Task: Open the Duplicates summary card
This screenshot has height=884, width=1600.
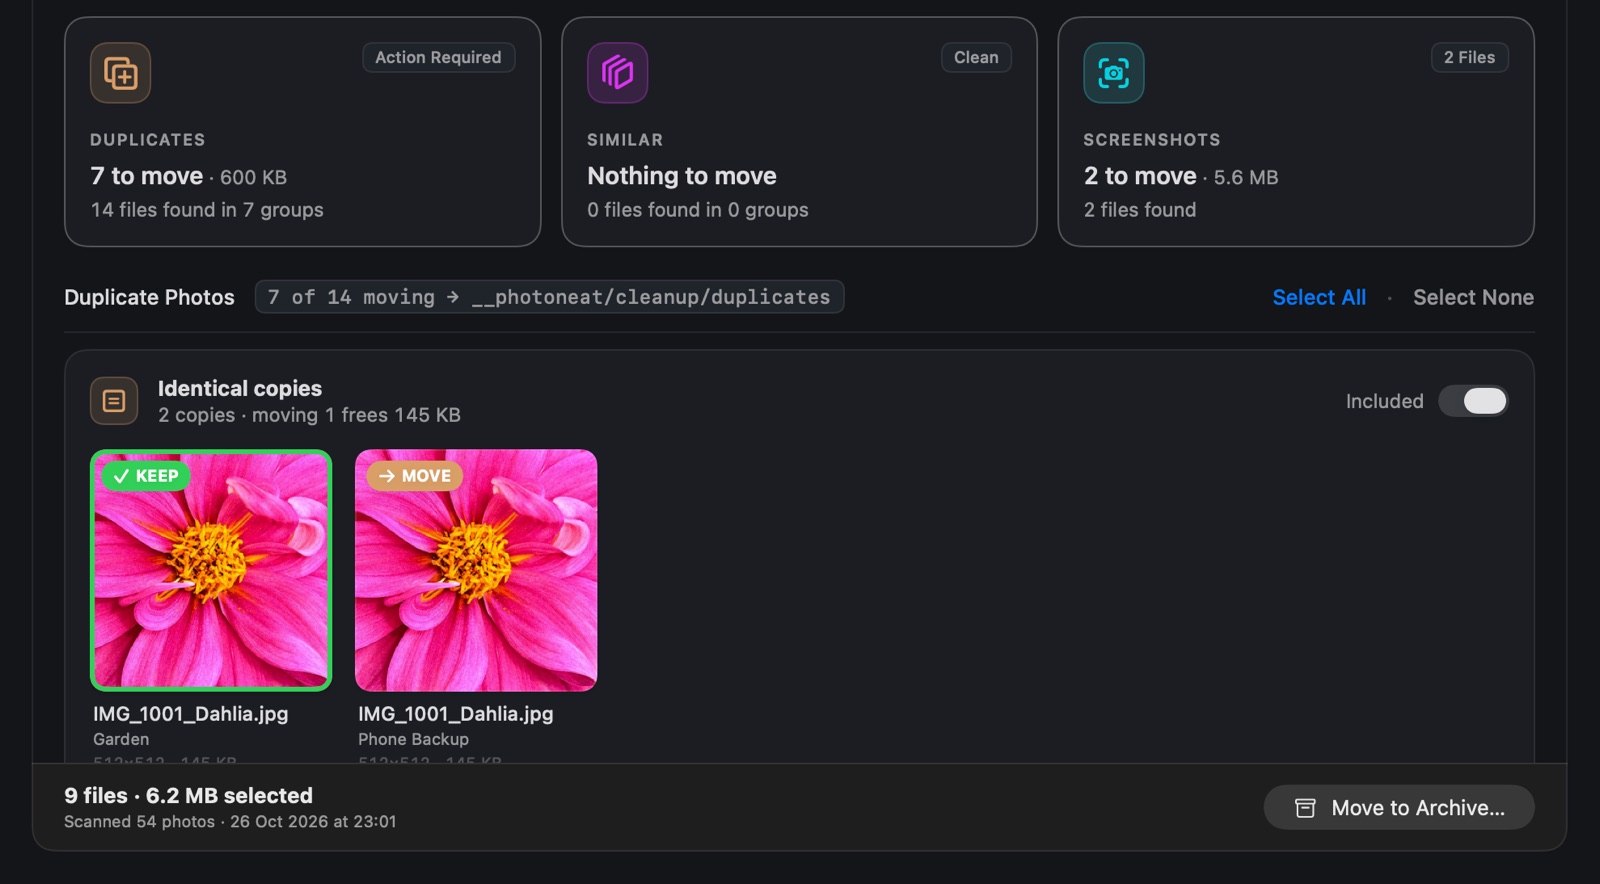Action: pos(302,131)
